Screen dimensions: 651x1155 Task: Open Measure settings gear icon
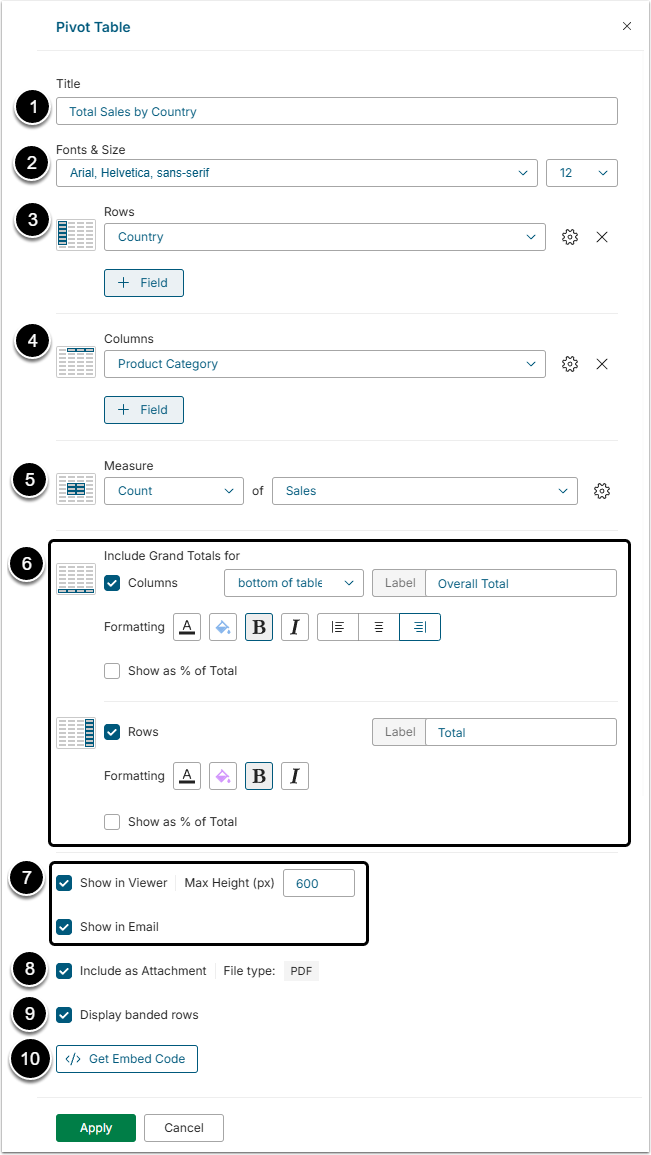pos(602,491)
